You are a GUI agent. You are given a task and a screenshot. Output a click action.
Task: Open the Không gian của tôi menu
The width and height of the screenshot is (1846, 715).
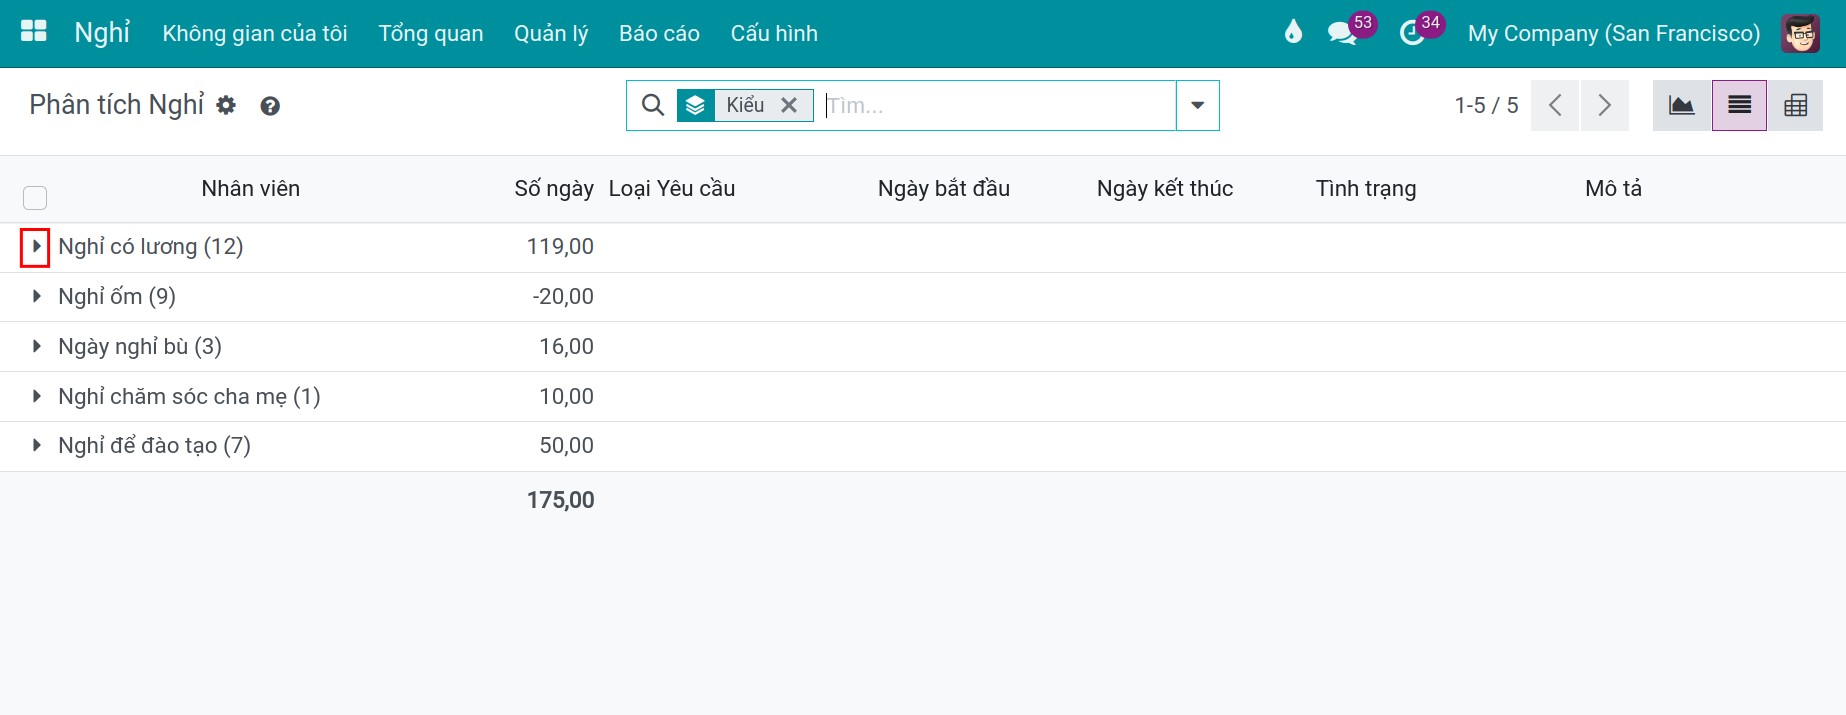point(255,33)
